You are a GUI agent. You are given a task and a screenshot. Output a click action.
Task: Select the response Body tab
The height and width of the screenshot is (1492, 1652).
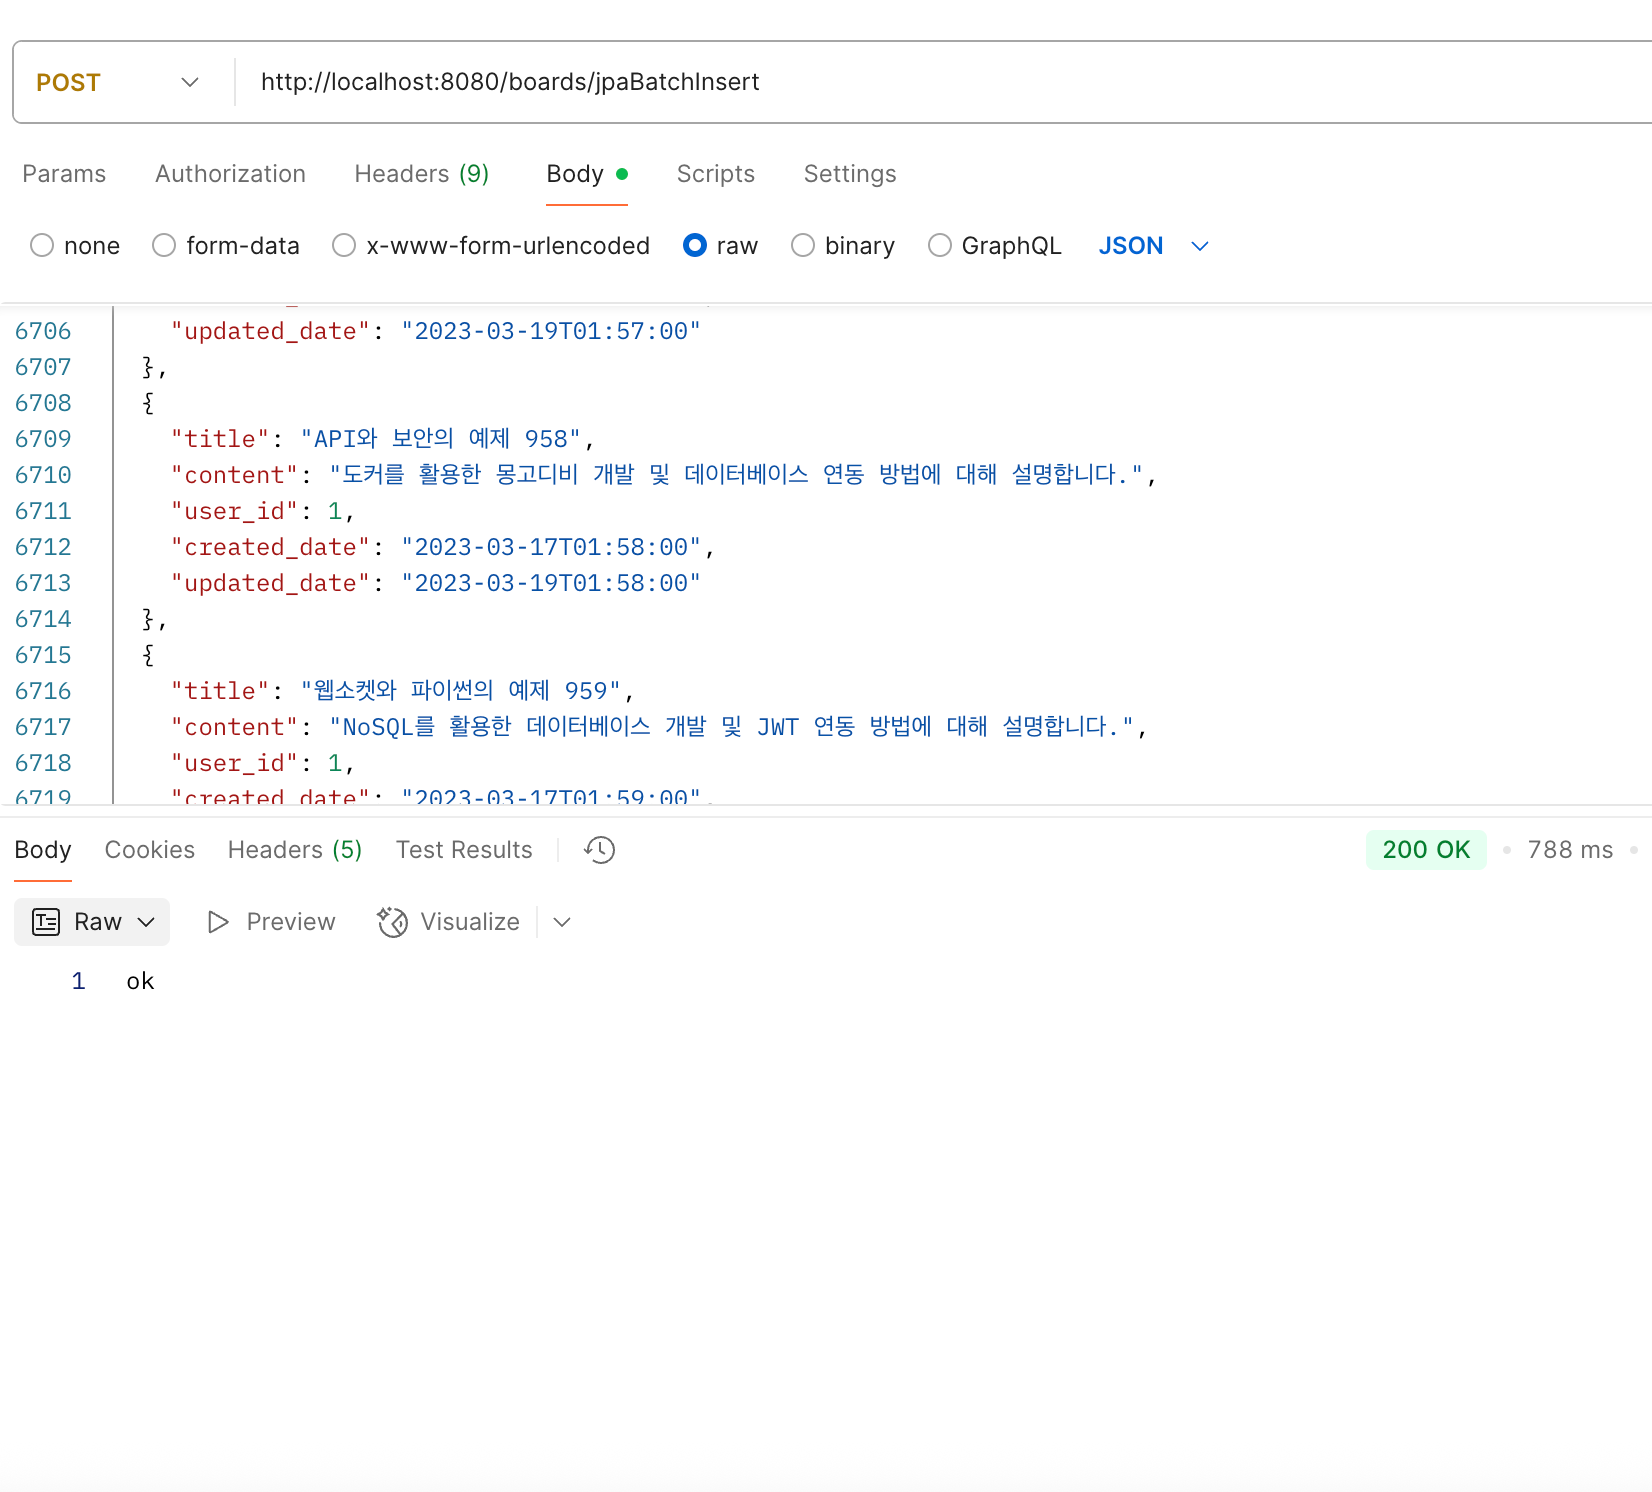(x=43, y=850)
